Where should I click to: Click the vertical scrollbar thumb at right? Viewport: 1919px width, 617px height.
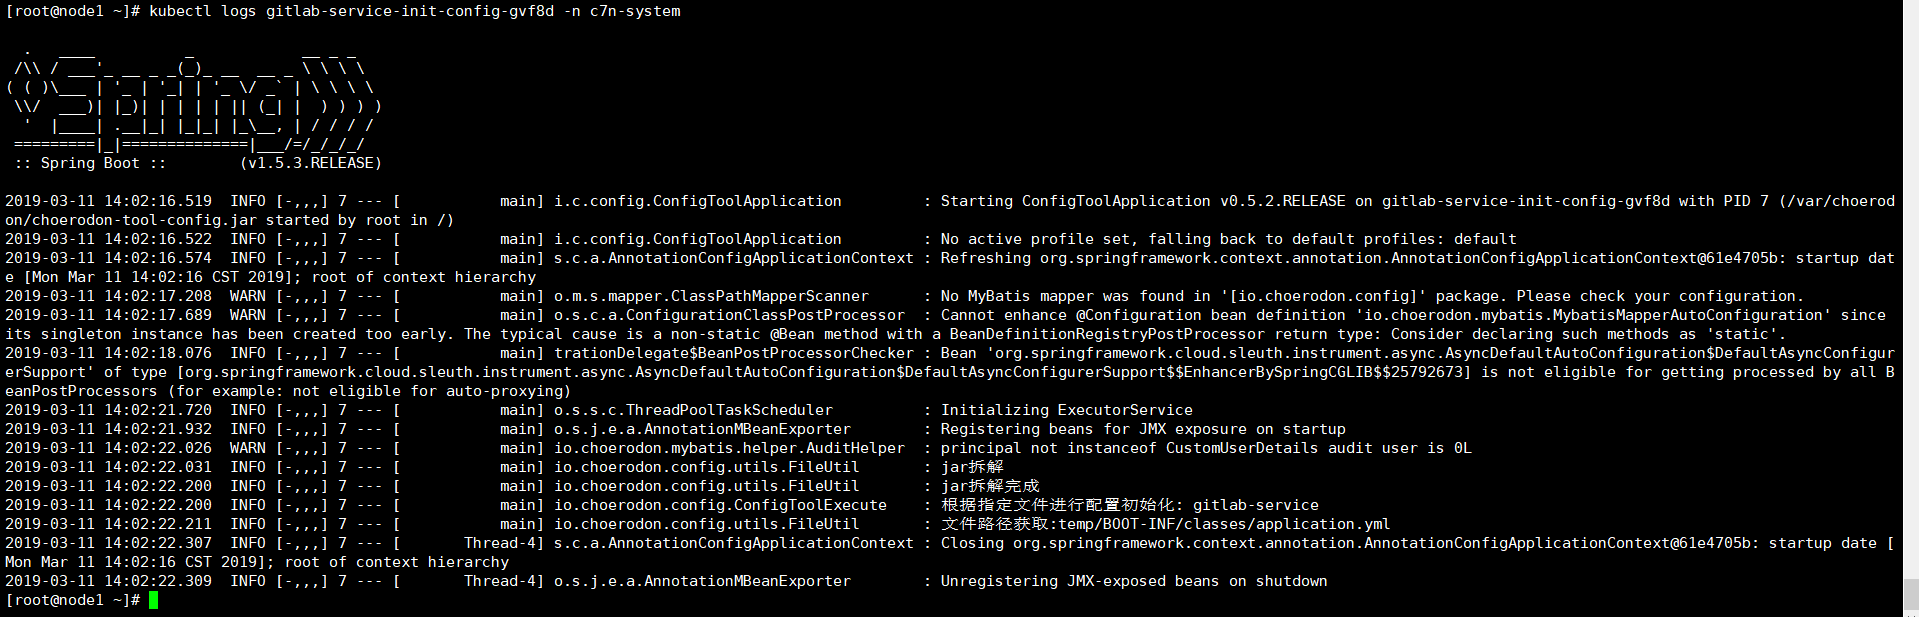1910,595
